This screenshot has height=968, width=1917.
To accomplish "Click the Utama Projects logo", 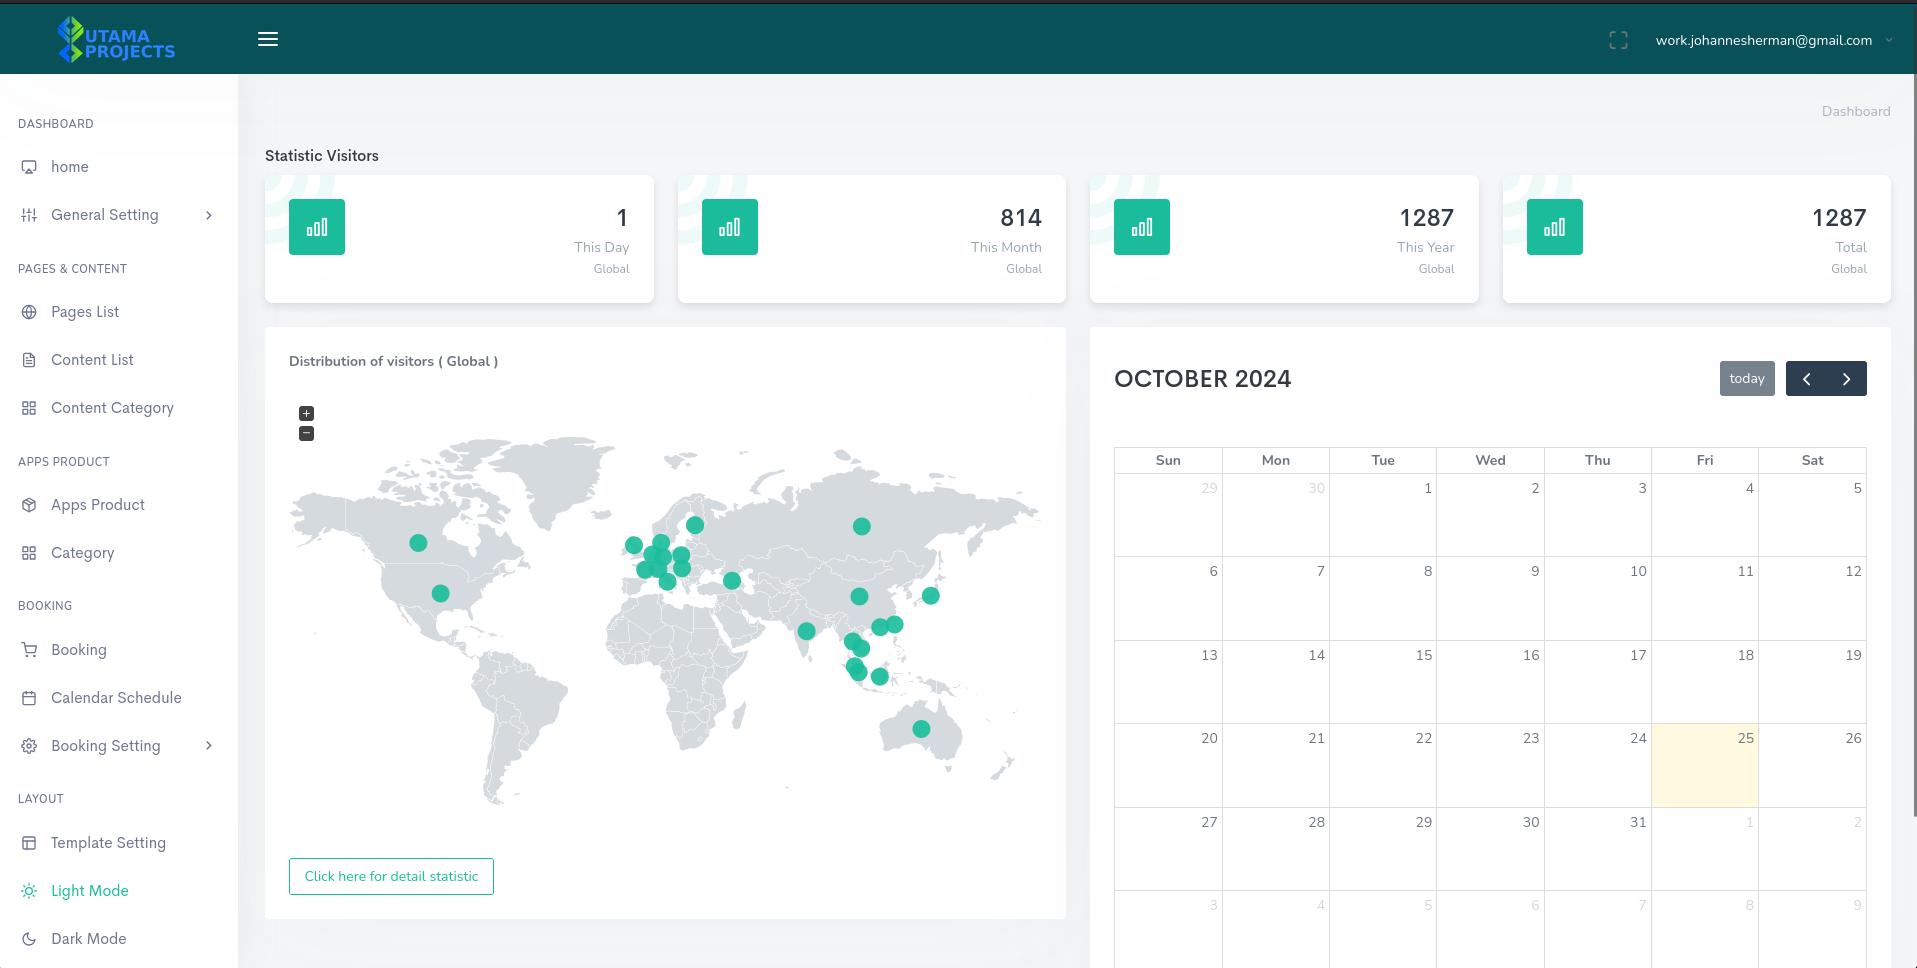I will 116,40.
